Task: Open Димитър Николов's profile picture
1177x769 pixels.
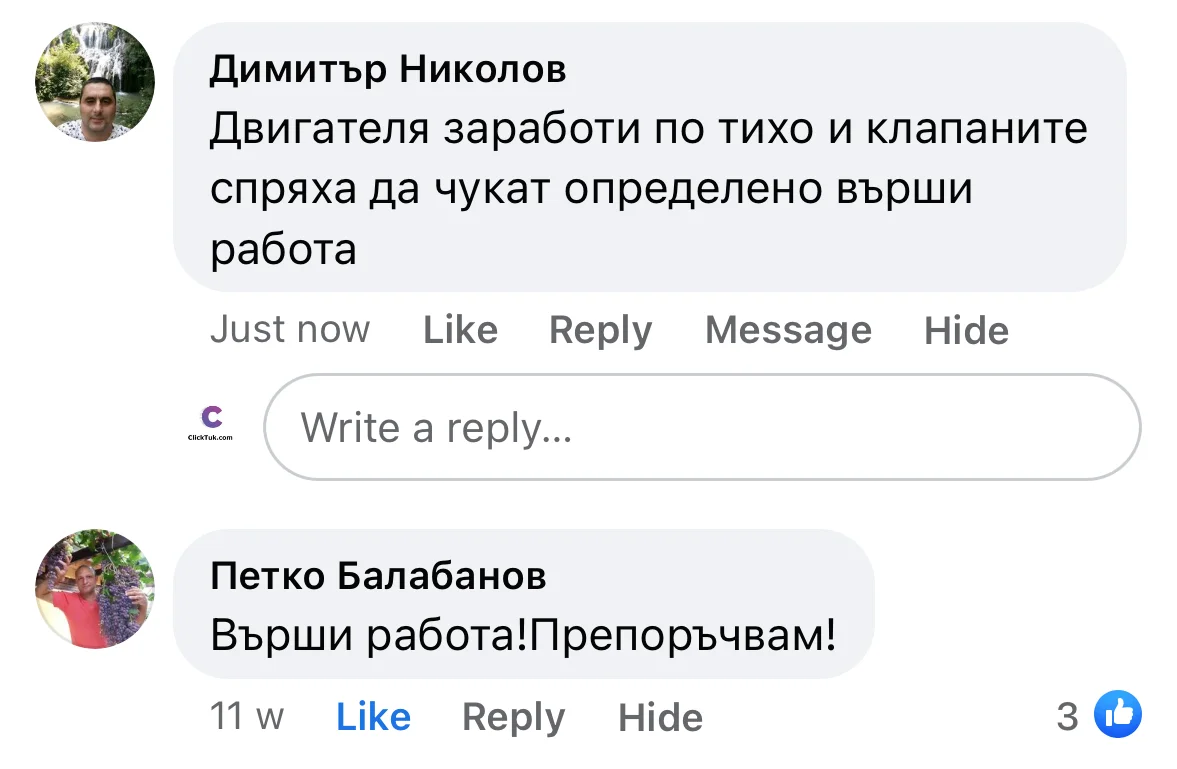Action: 95,82
